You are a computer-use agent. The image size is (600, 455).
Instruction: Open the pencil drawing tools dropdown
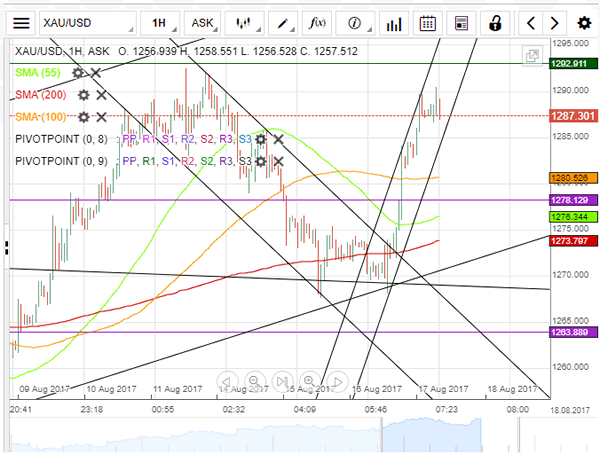[283, 23]
